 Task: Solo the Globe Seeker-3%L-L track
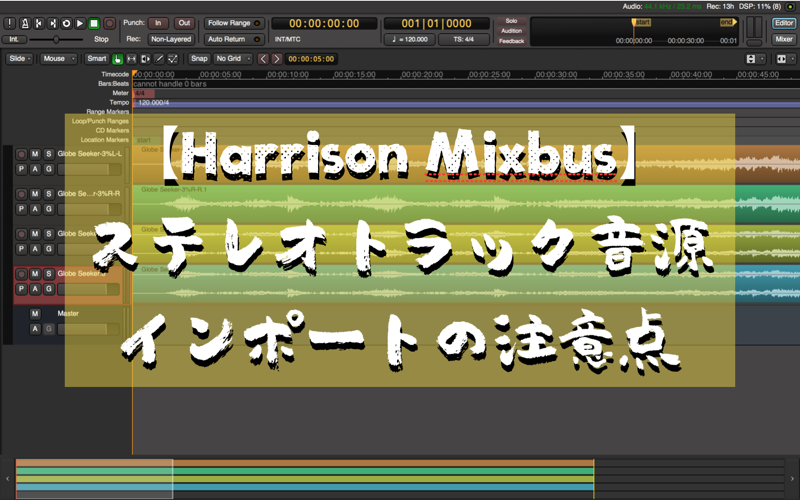click(48, 154)
